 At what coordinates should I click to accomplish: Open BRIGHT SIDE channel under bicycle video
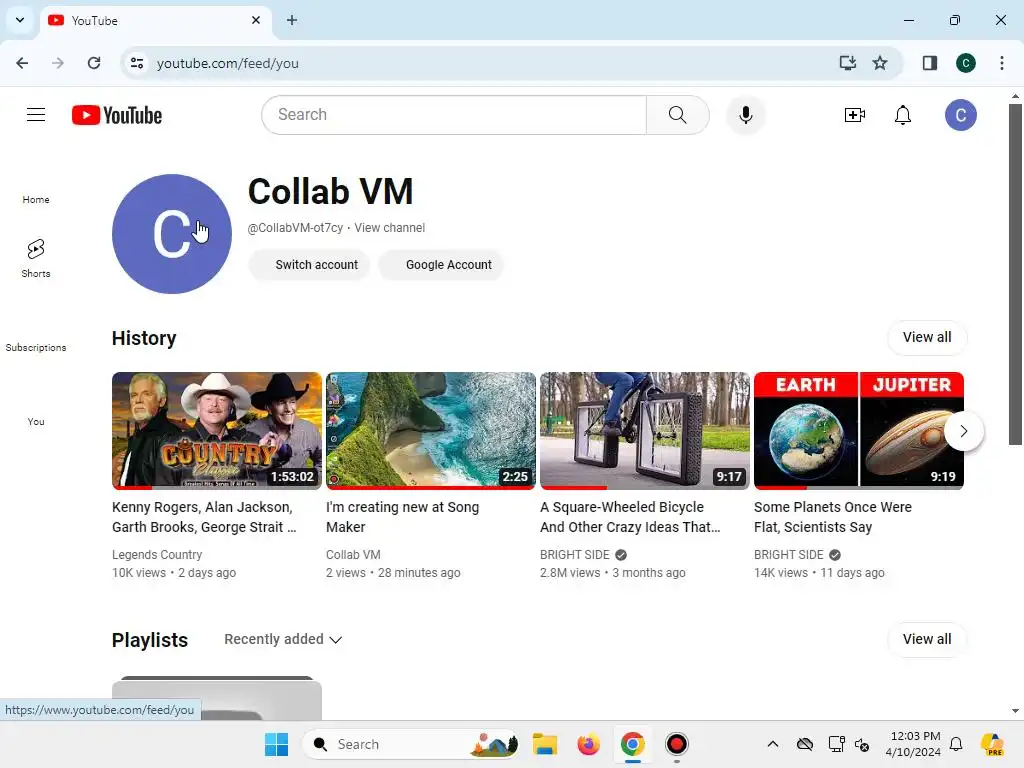[575, 554]
